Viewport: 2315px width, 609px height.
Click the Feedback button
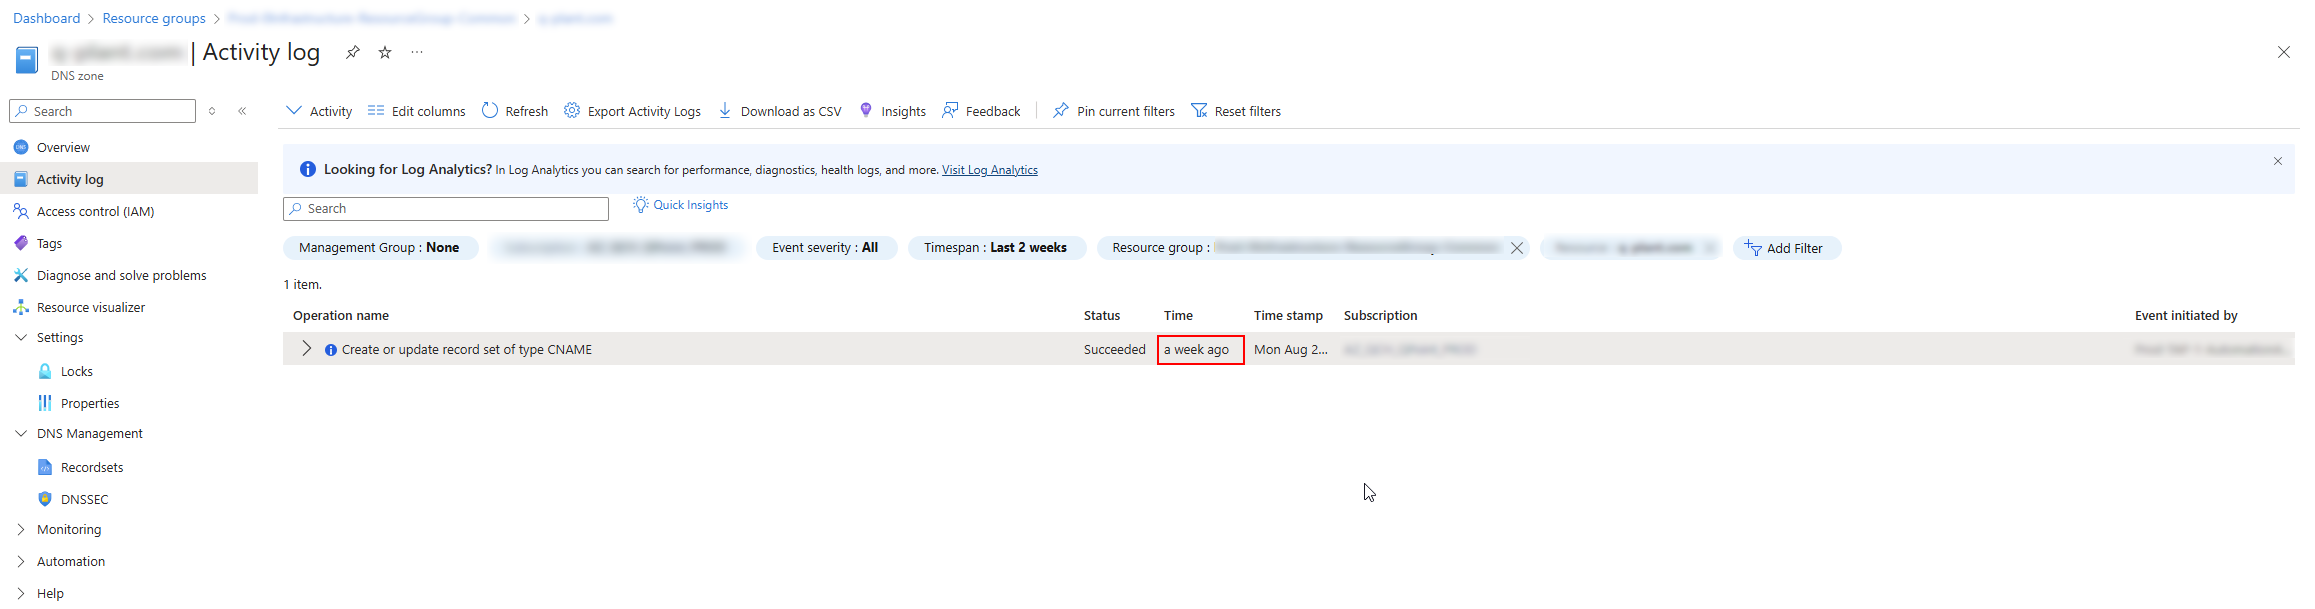pyautogui.click(x=981, y=111)
